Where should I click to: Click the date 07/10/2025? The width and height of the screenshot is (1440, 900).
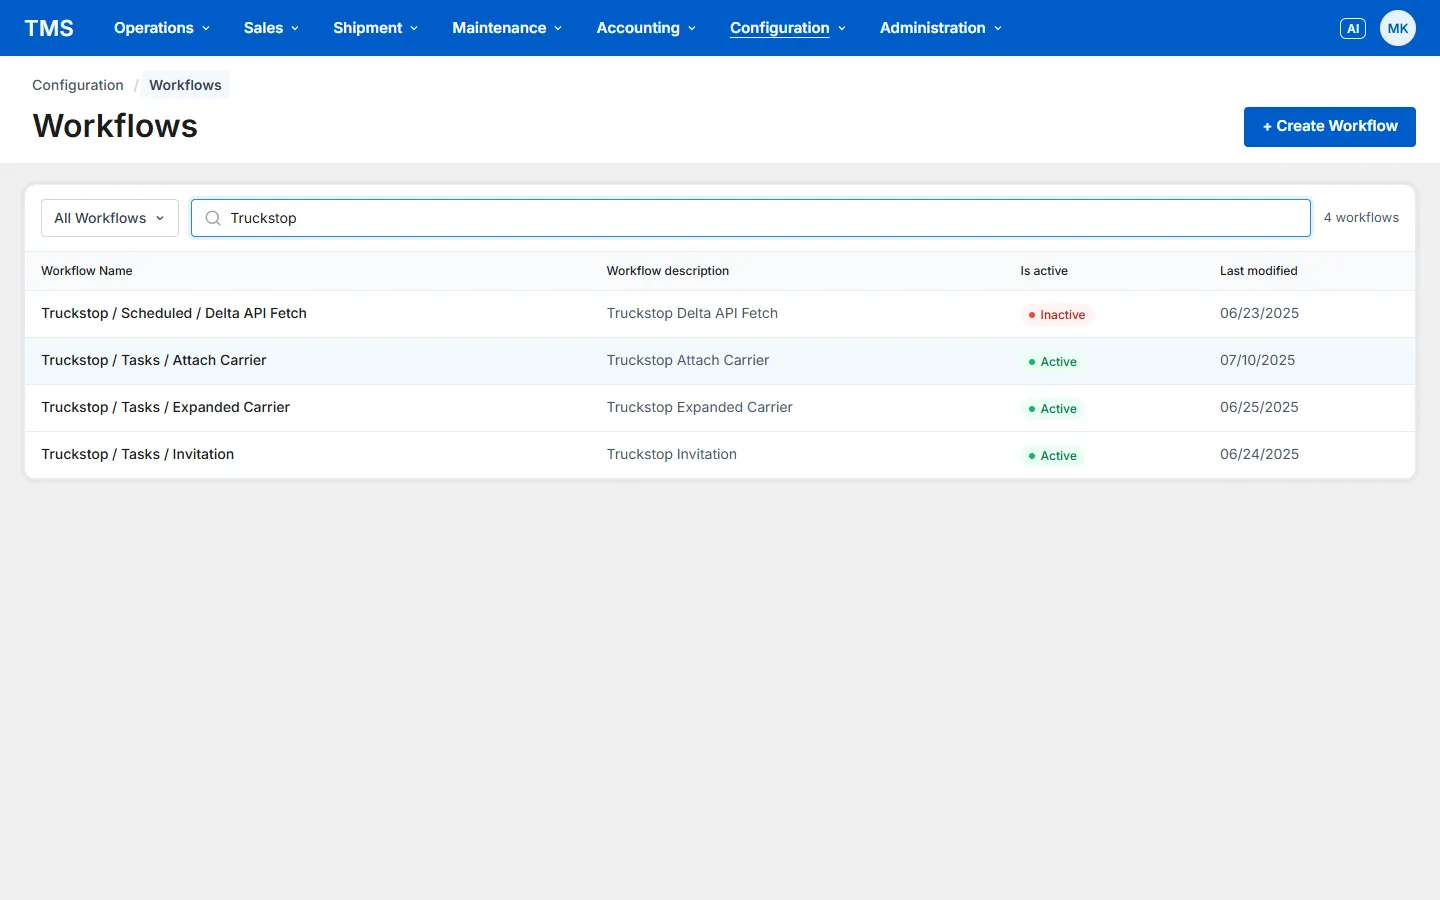1258,360
